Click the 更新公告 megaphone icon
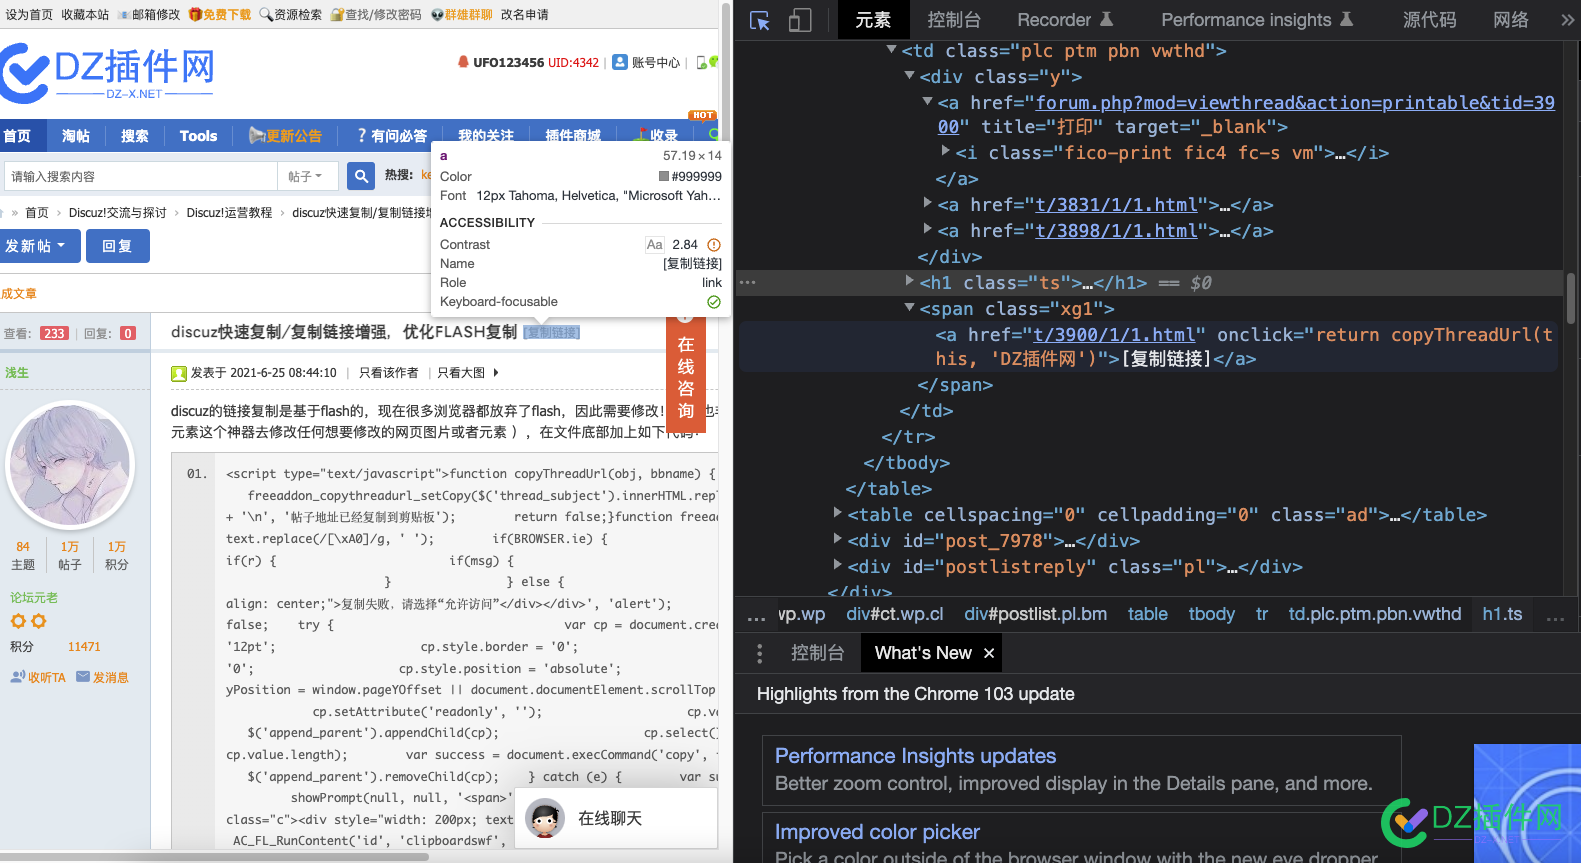Viewport: 1581px width, 863px height. (x=257, y=135)
